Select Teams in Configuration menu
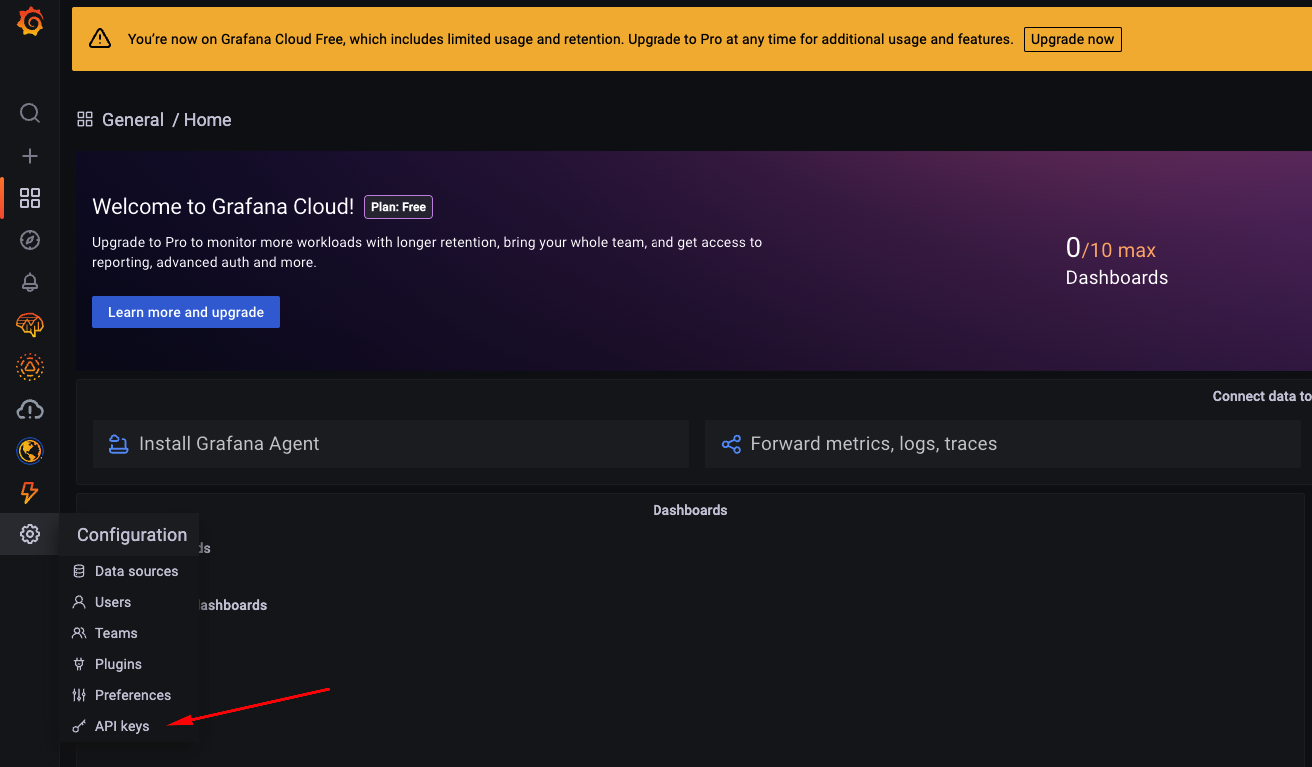1312x767 pixels. pos(127,633)
